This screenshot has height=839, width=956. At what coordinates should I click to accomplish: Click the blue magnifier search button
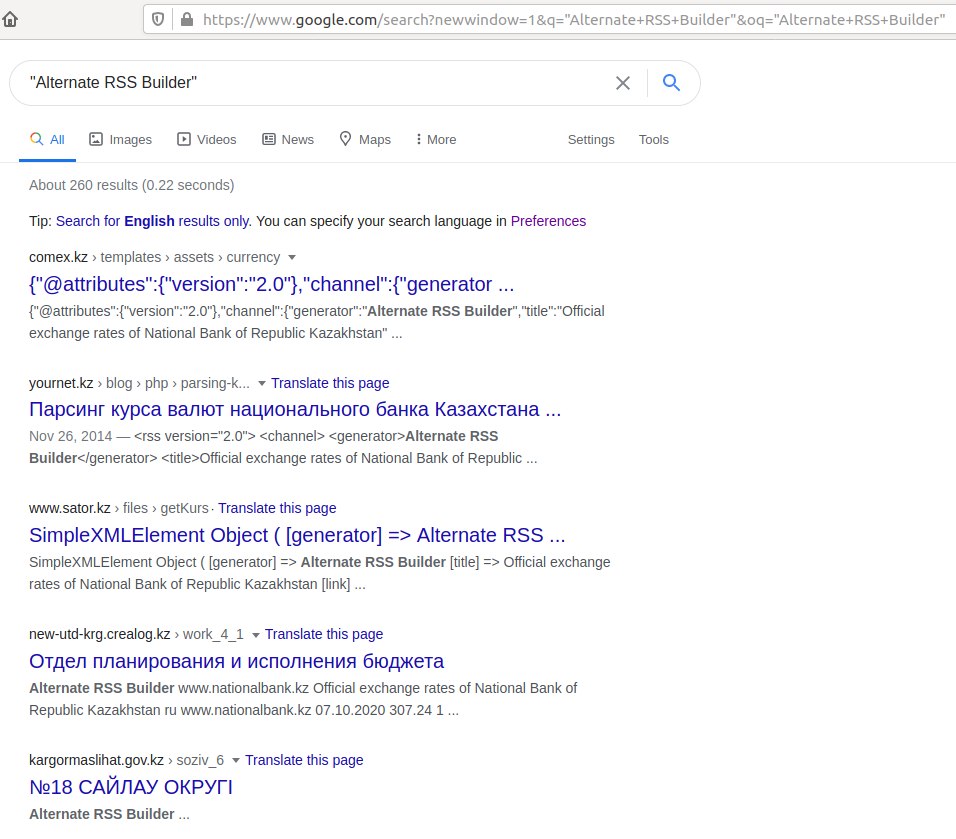point(671,82)
